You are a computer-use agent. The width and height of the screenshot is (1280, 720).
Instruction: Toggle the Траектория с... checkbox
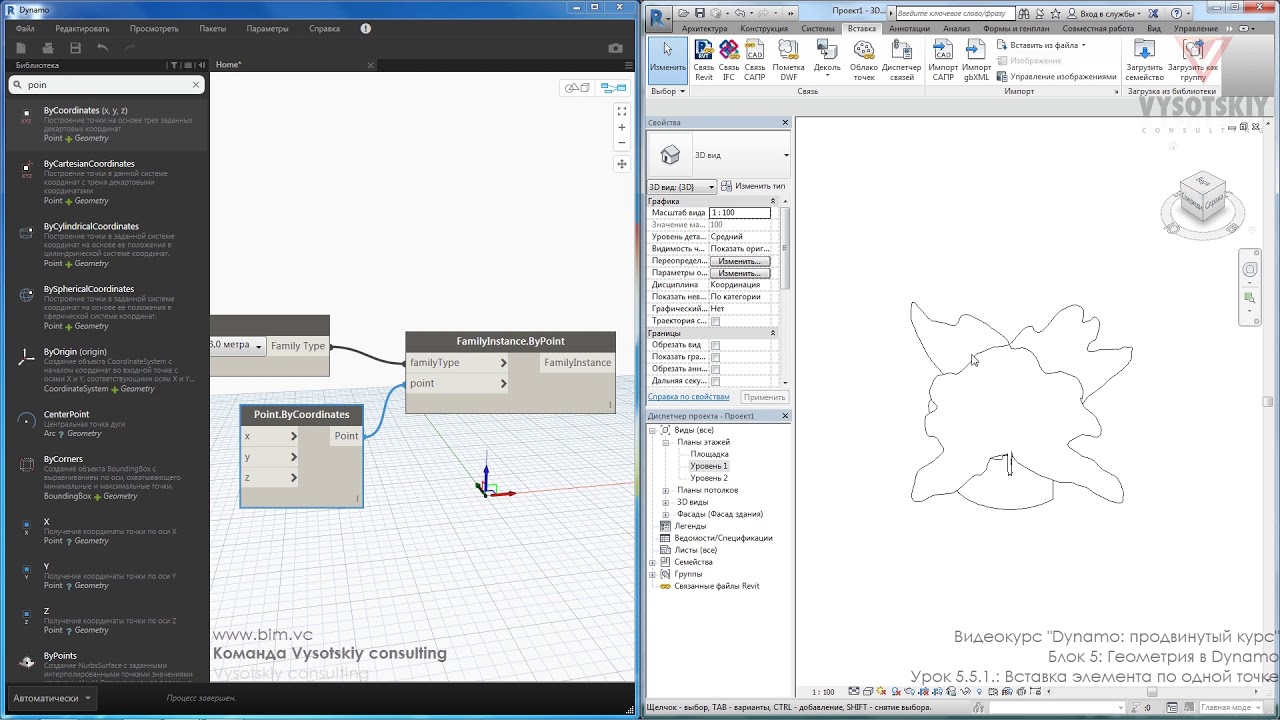click(x=715, y=321)
